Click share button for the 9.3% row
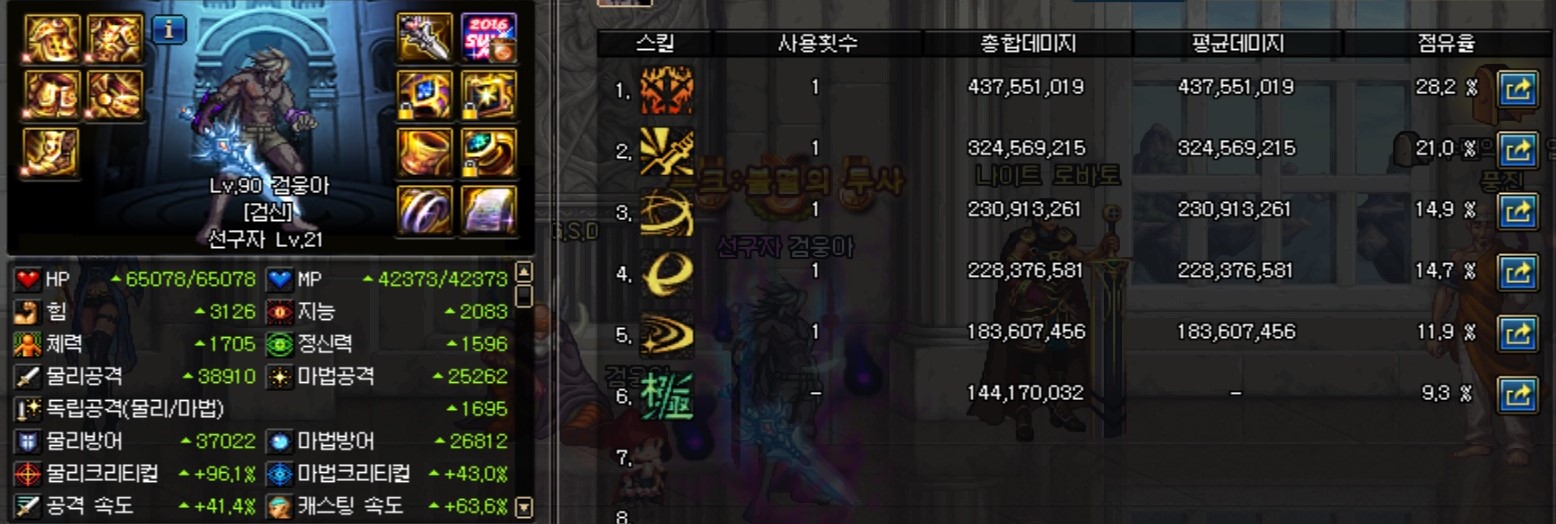 tap(1517, 394)
